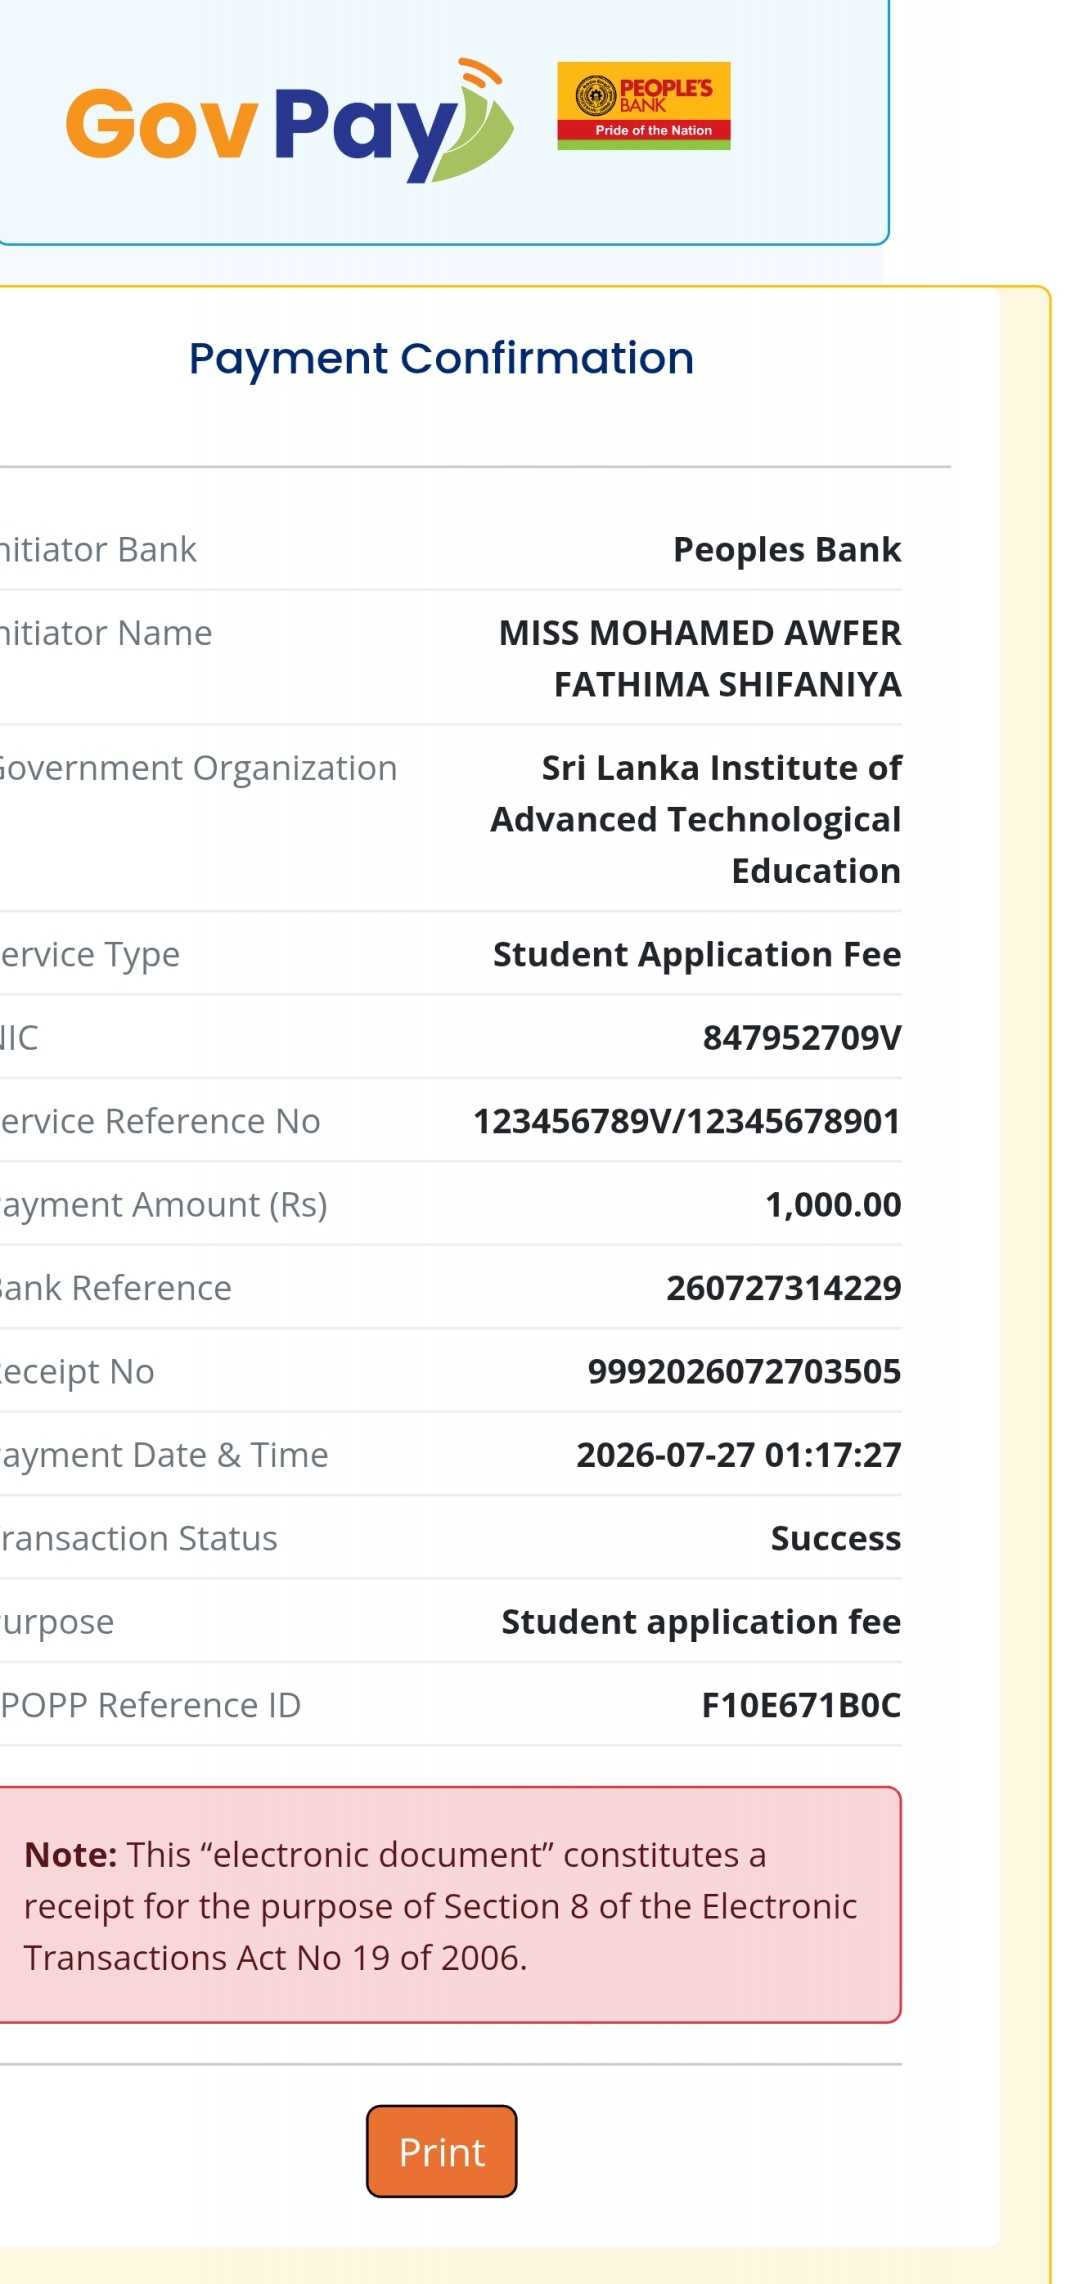Click the Student Application Fee service type

(x=697, y=954)
